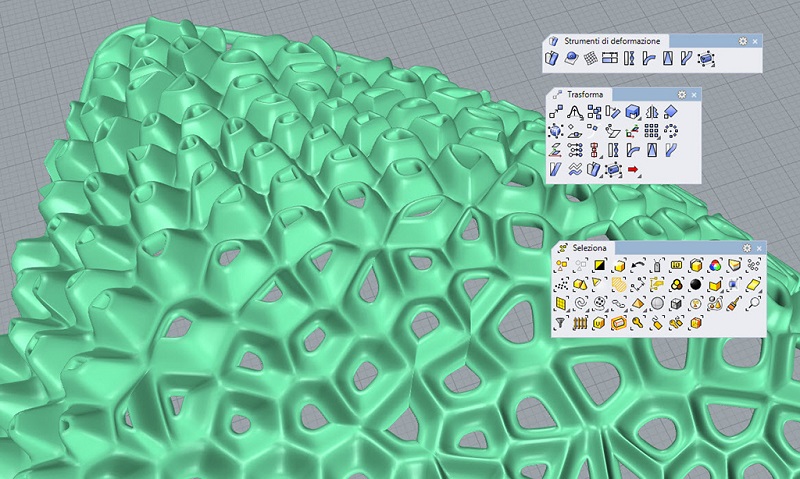Click the green mesh model in viewport
The image size is (800, 479).
click(x=300, y=300)
